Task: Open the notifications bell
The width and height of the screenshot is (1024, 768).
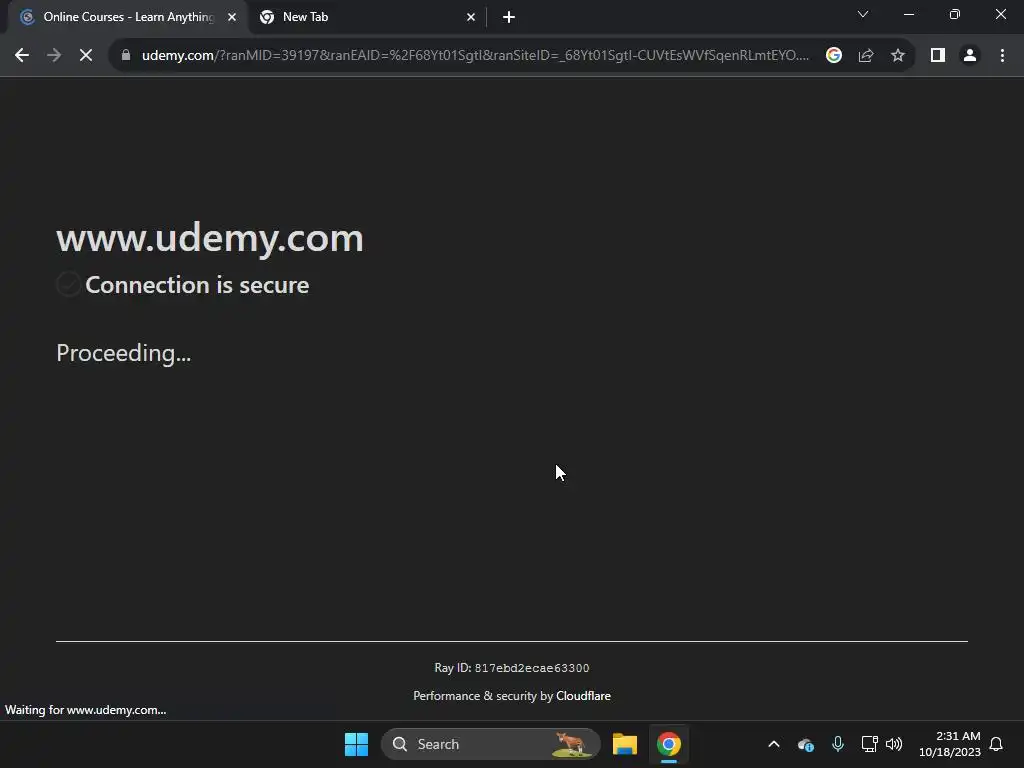Action: click(x=996, y=744)
